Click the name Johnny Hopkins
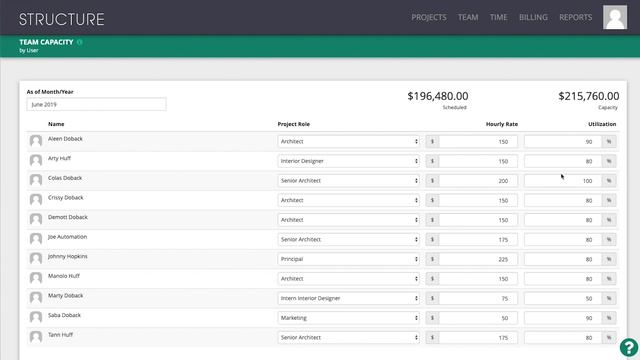 pyautogui.click(x=67, y=256)
